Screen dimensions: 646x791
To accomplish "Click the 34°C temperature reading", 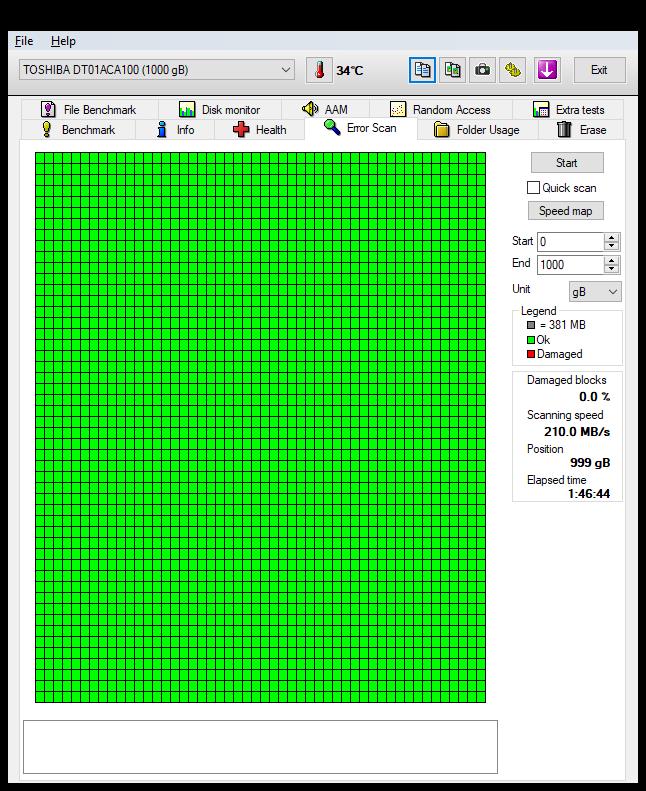I will pos(349,71).
